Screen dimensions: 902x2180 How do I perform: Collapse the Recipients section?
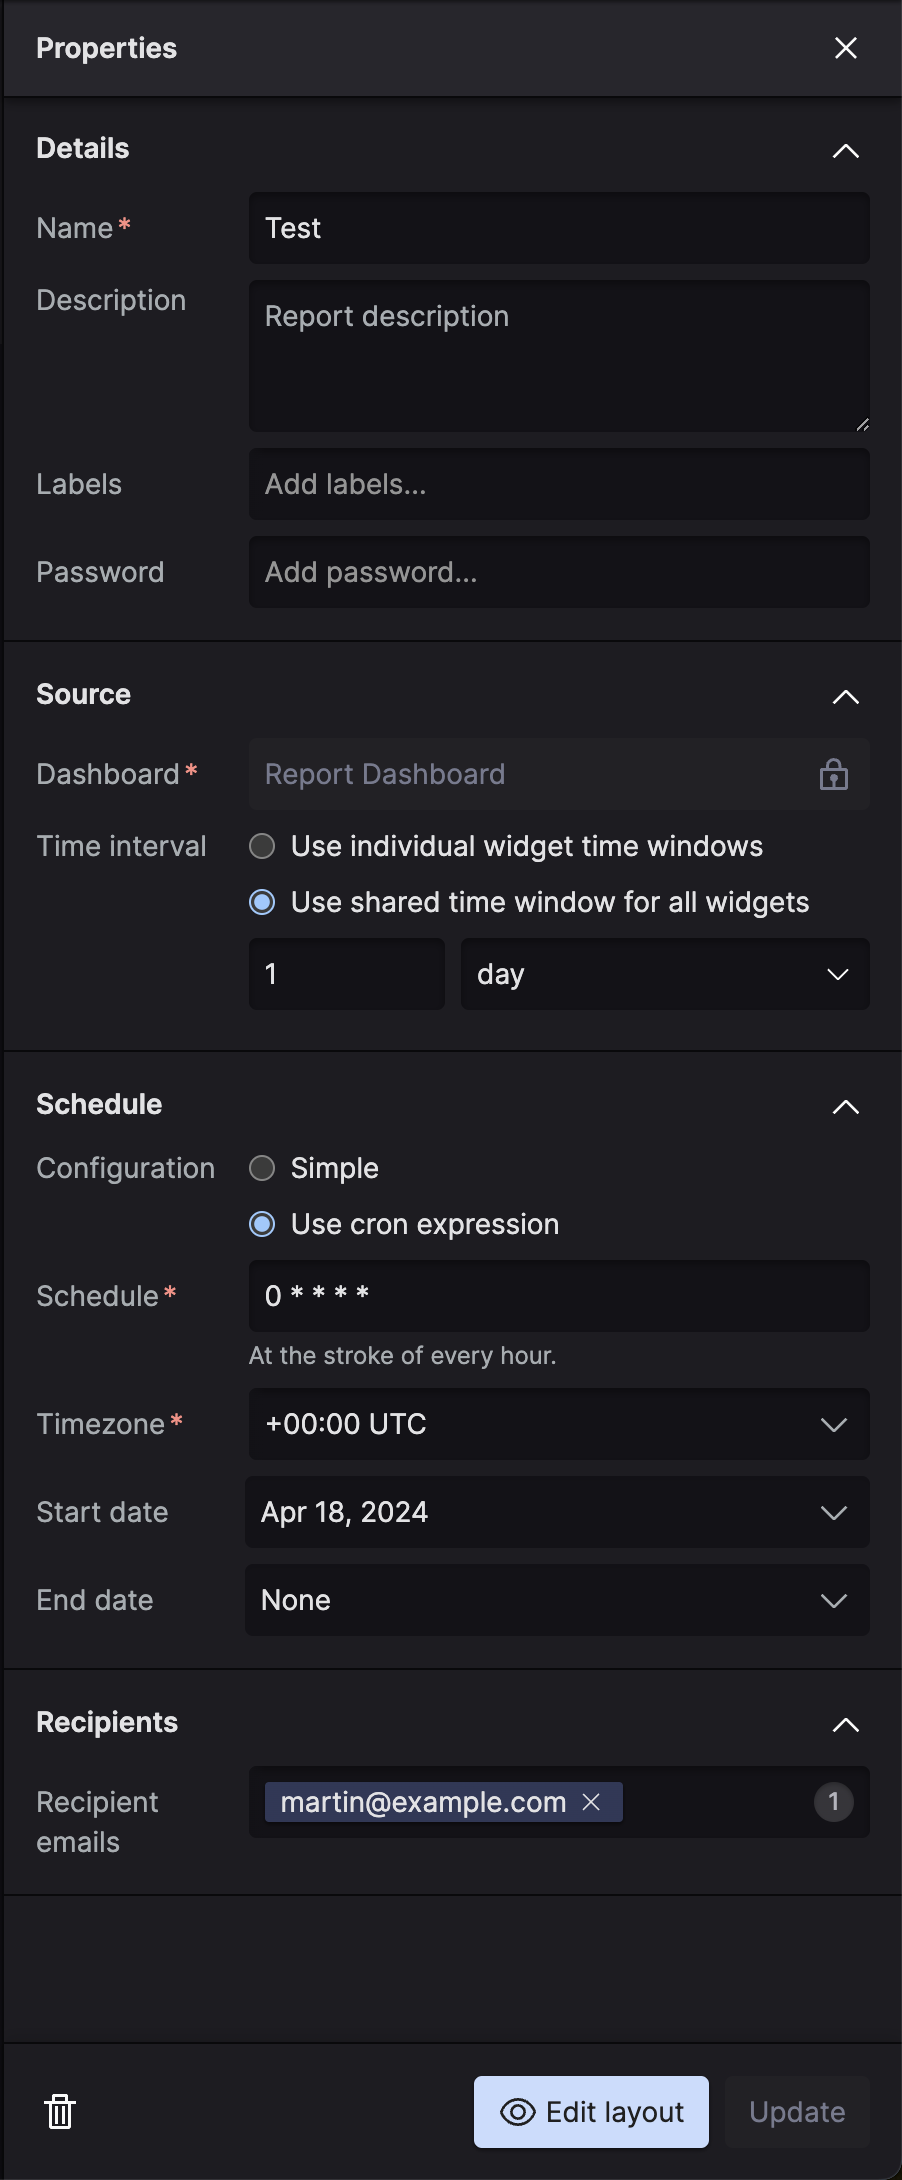[x=845, y=1724]
